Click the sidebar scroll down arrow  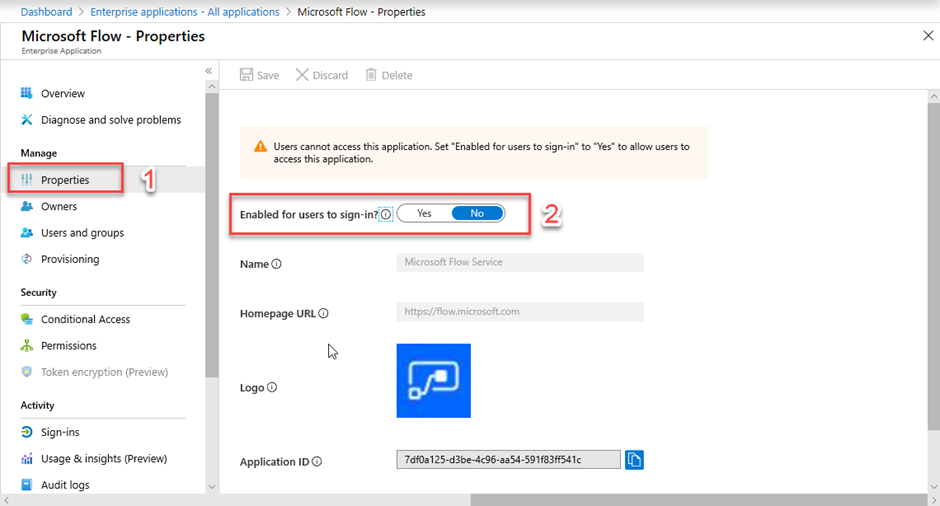(x=212, y=487)
